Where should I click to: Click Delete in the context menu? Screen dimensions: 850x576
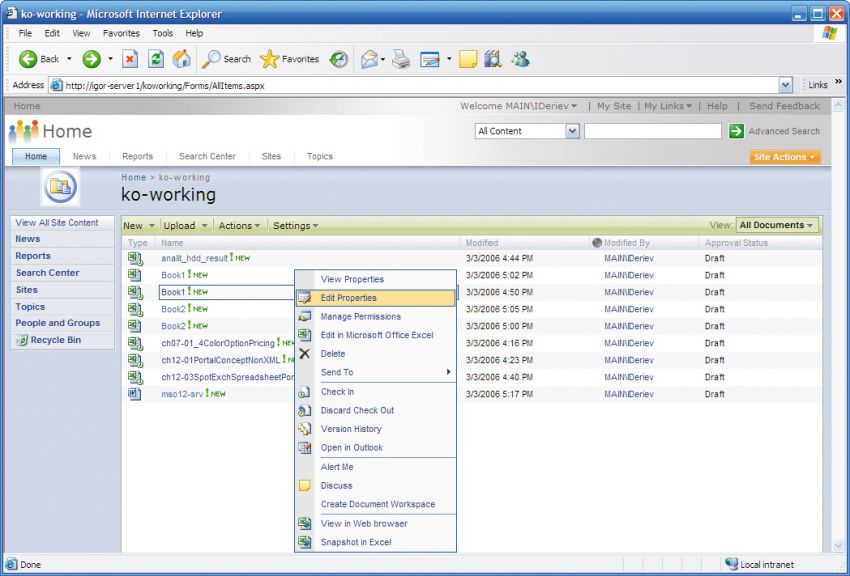pos(333,354)
